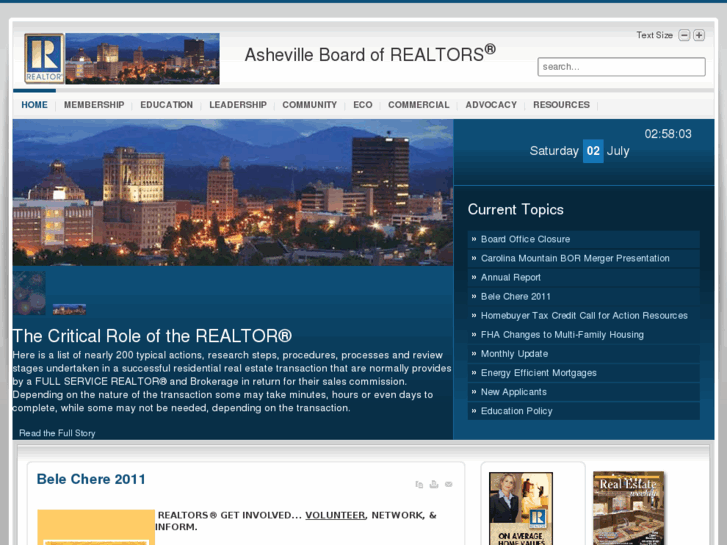Click Read the Full Story link
This screenshot has height=545, width=727.
pyautogui.click(x=57, y=433)
